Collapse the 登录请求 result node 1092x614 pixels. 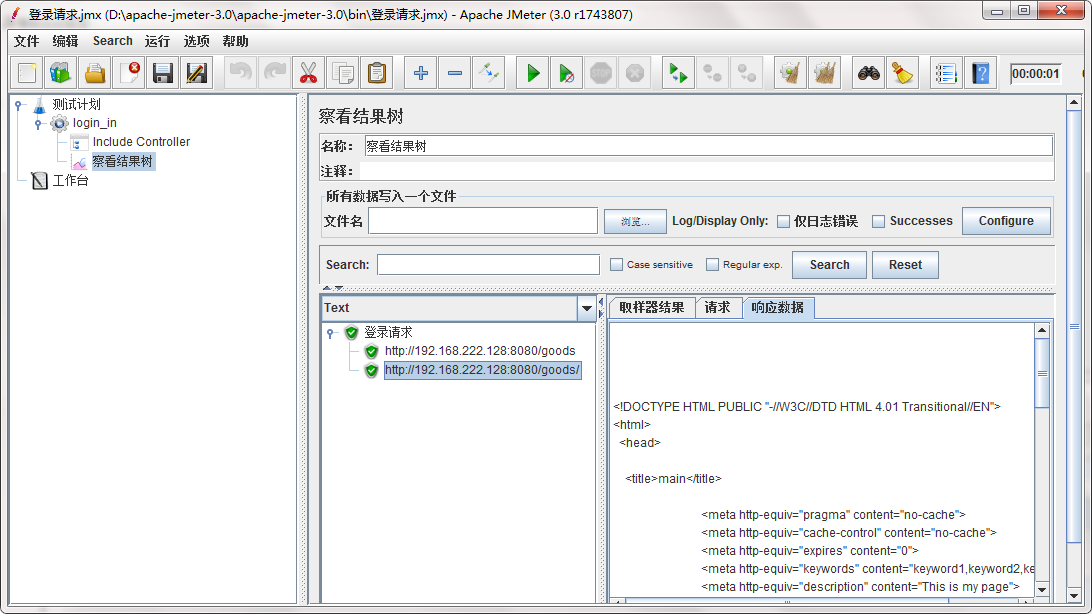[331, 333]
